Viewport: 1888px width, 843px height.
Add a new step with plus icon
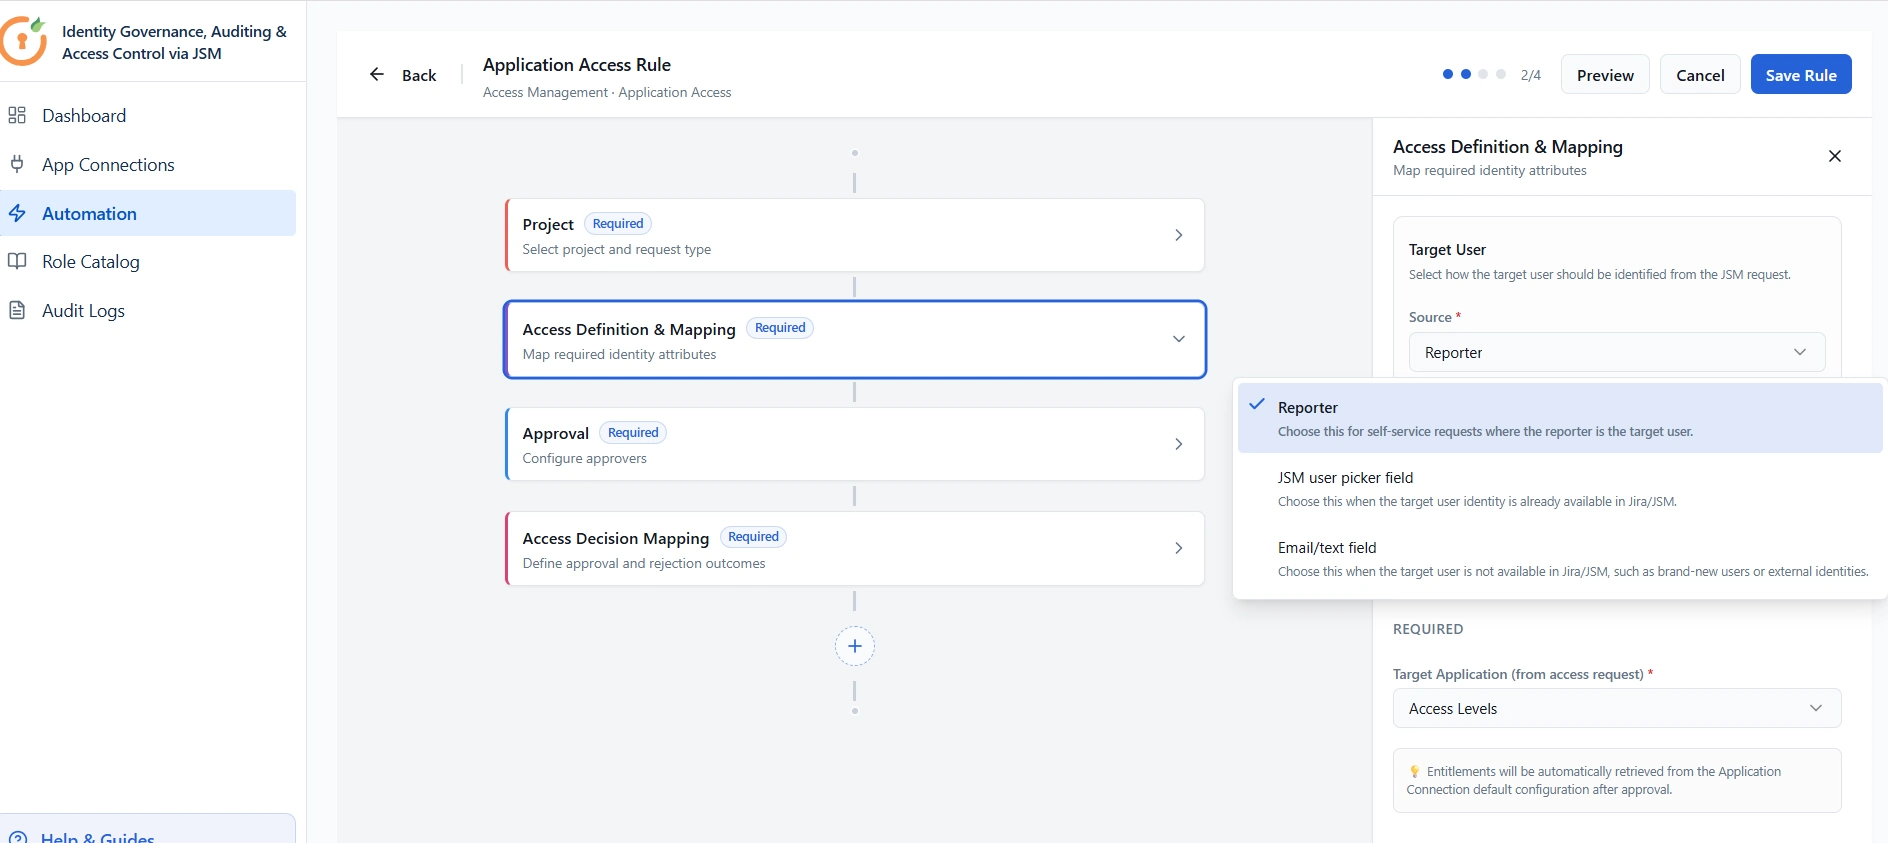[x=854, y=646]
